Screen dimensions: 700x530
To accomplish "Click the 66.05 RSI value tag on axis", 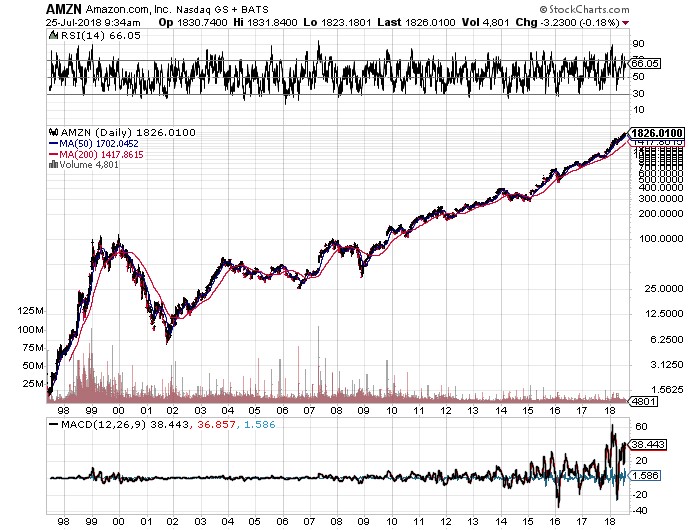I will click(x=645, y=63).
